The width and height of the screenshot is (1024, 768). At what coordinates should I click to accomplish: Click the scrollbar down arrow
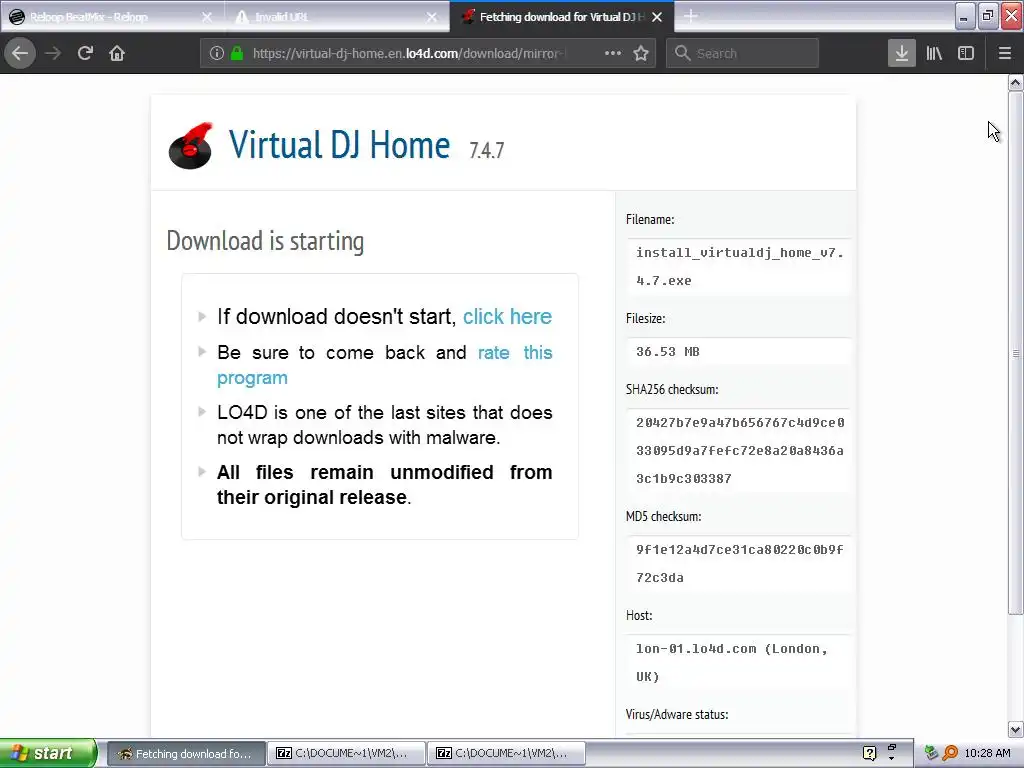1016,729
